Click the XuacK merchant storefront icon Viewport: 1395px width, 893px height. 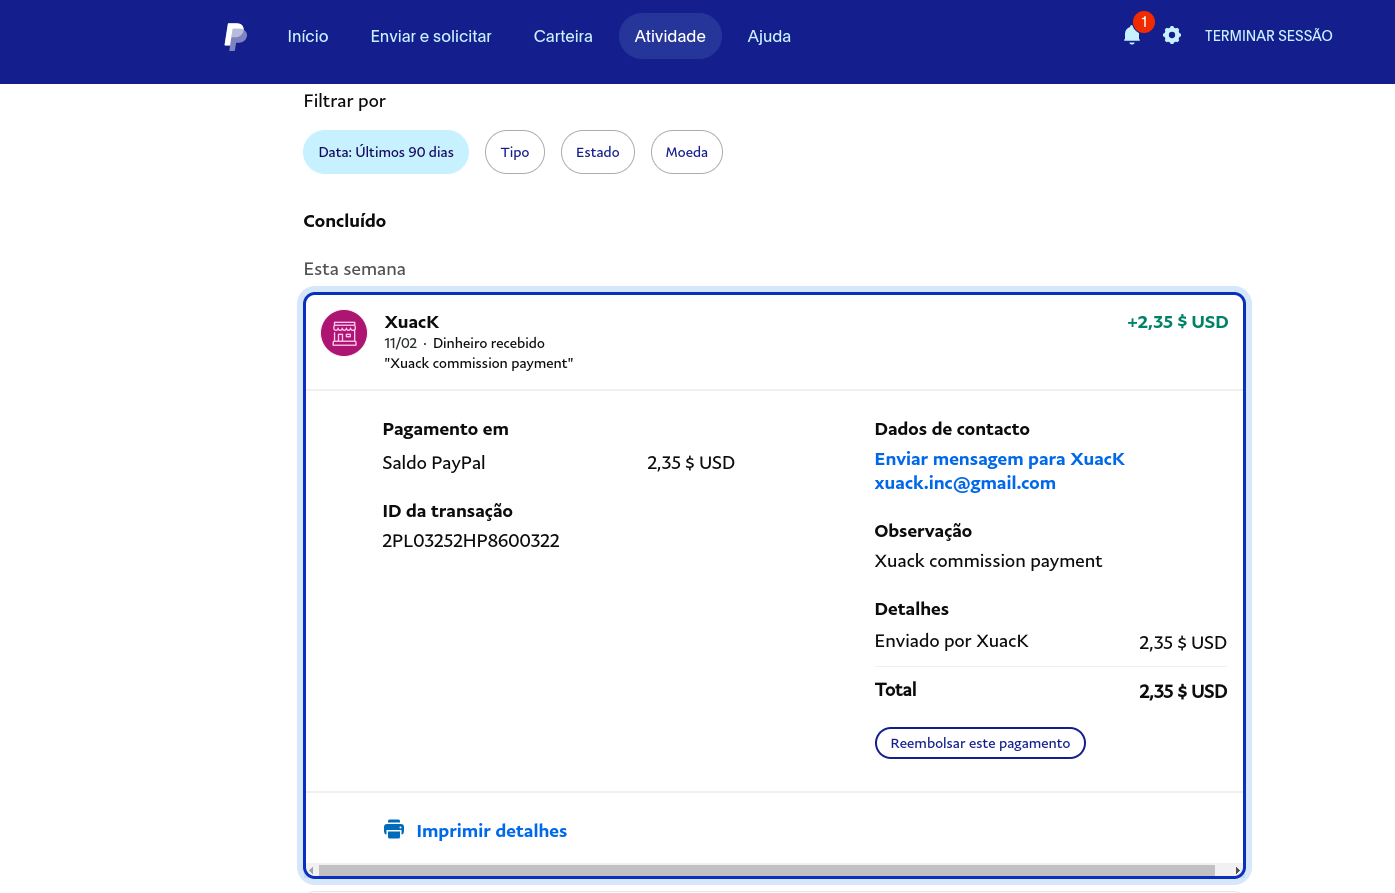coord(344,333)
